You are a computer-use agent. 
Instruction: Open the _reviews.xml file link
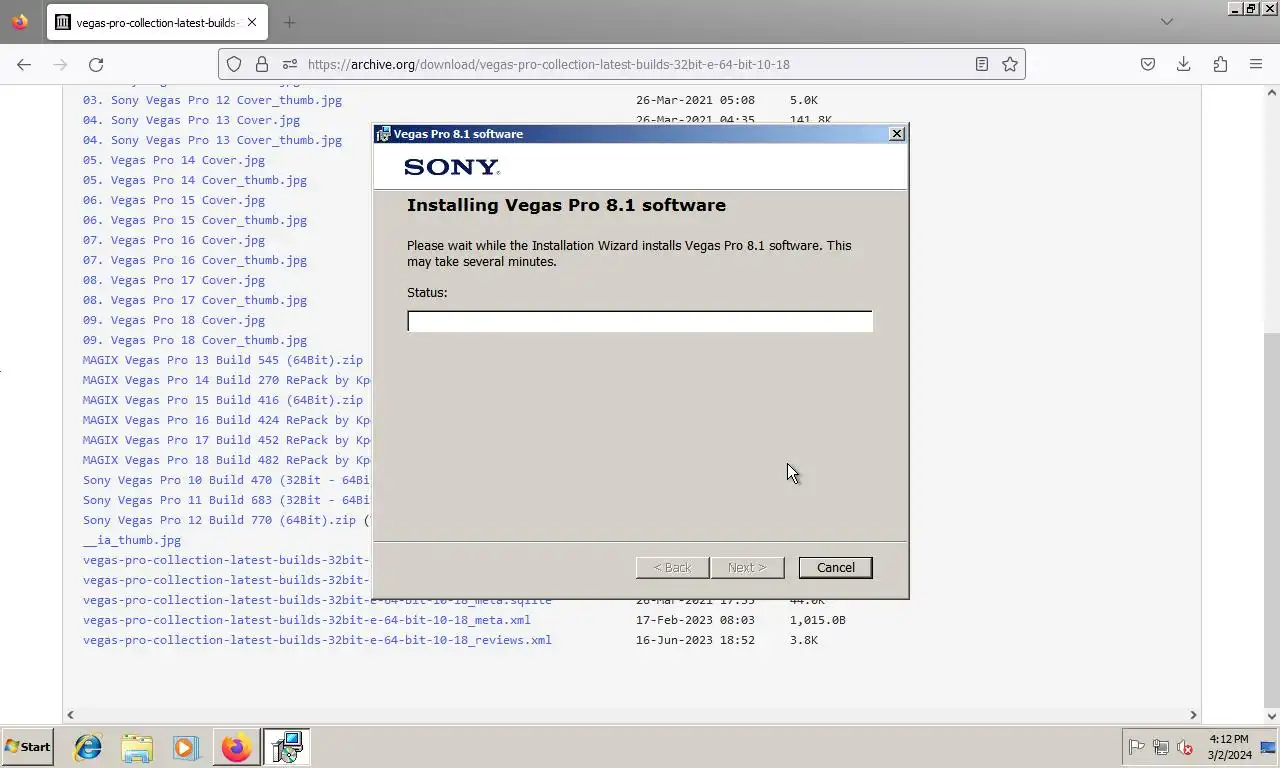coord(317,640)
